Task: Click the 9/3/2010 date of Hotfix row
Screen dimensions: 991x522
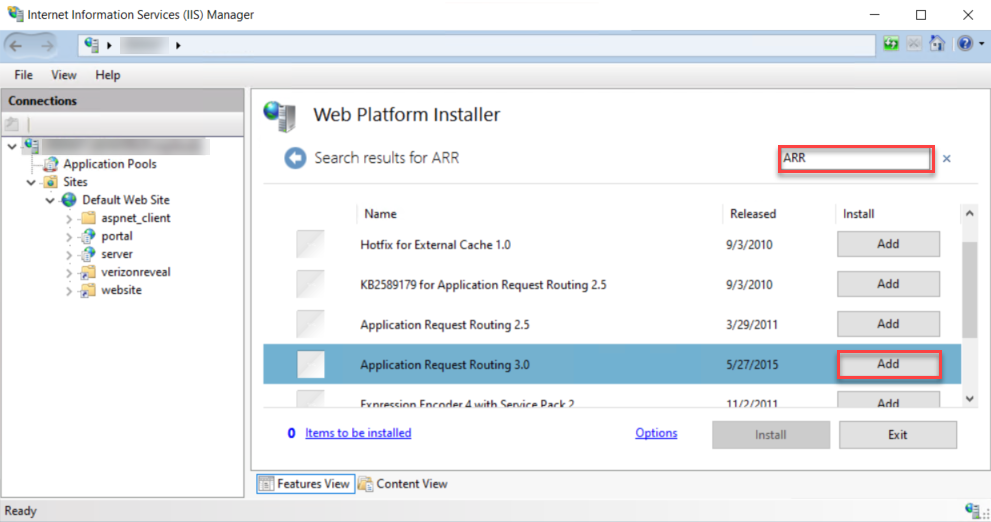Action: pos(749,245)
